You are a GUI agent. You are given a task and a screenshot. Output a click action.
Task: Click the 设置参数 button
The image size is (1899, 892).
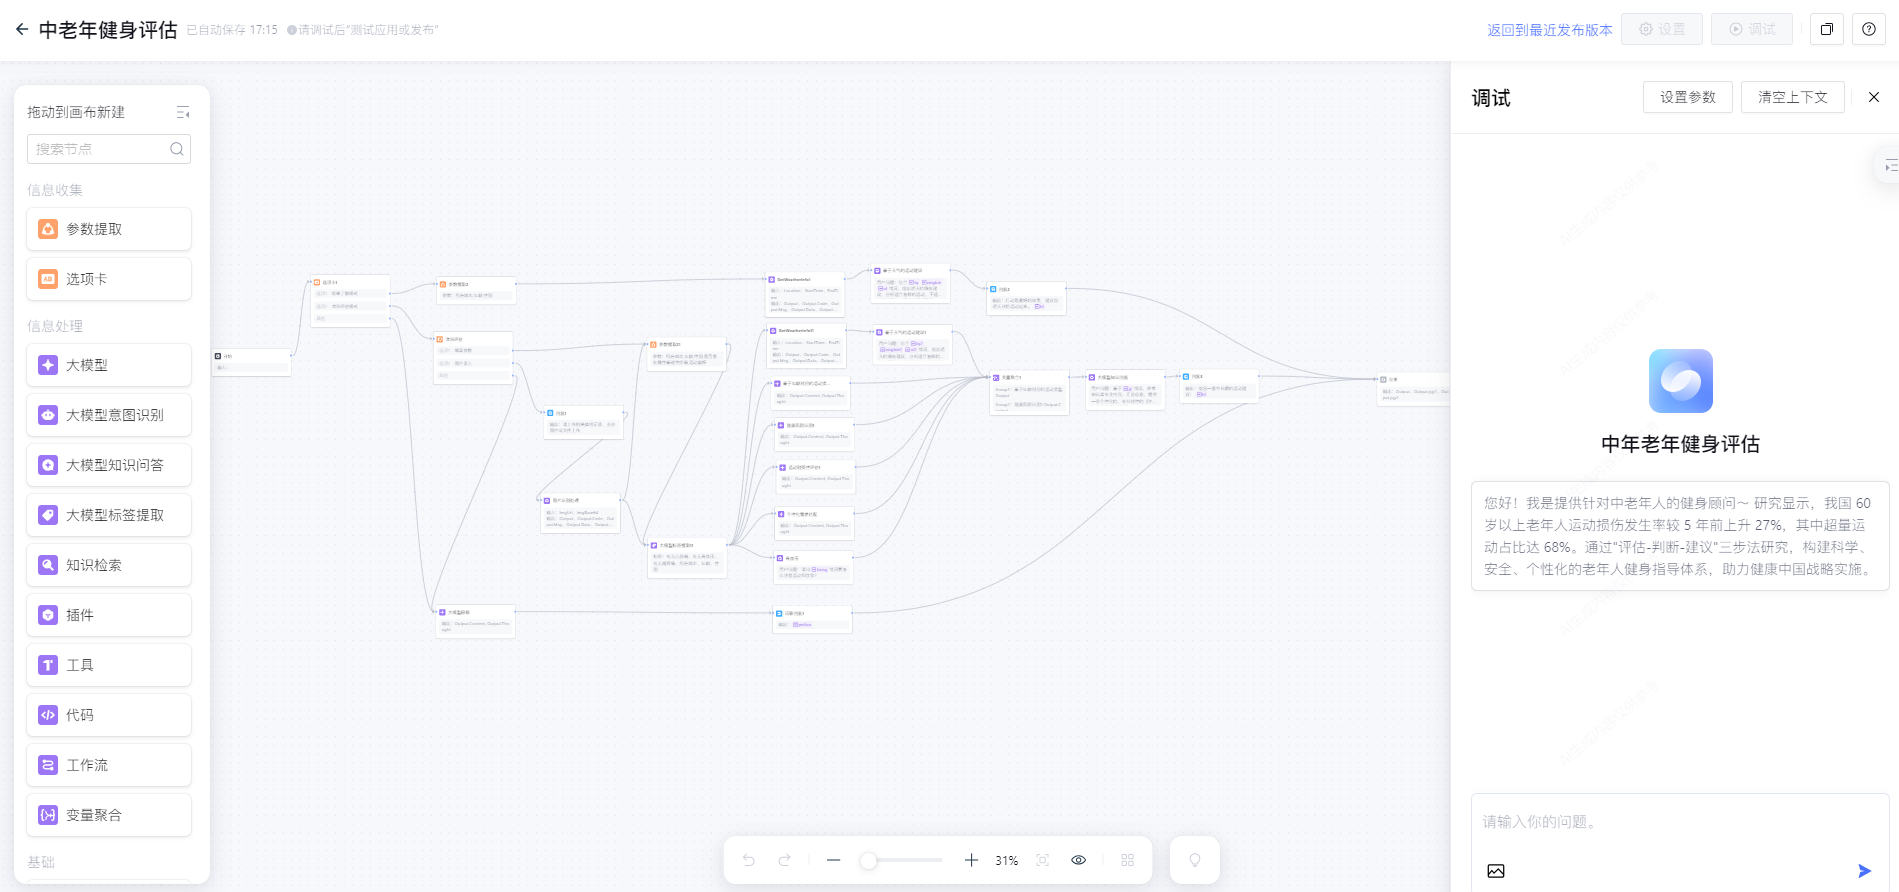(x=1687, y=97)
